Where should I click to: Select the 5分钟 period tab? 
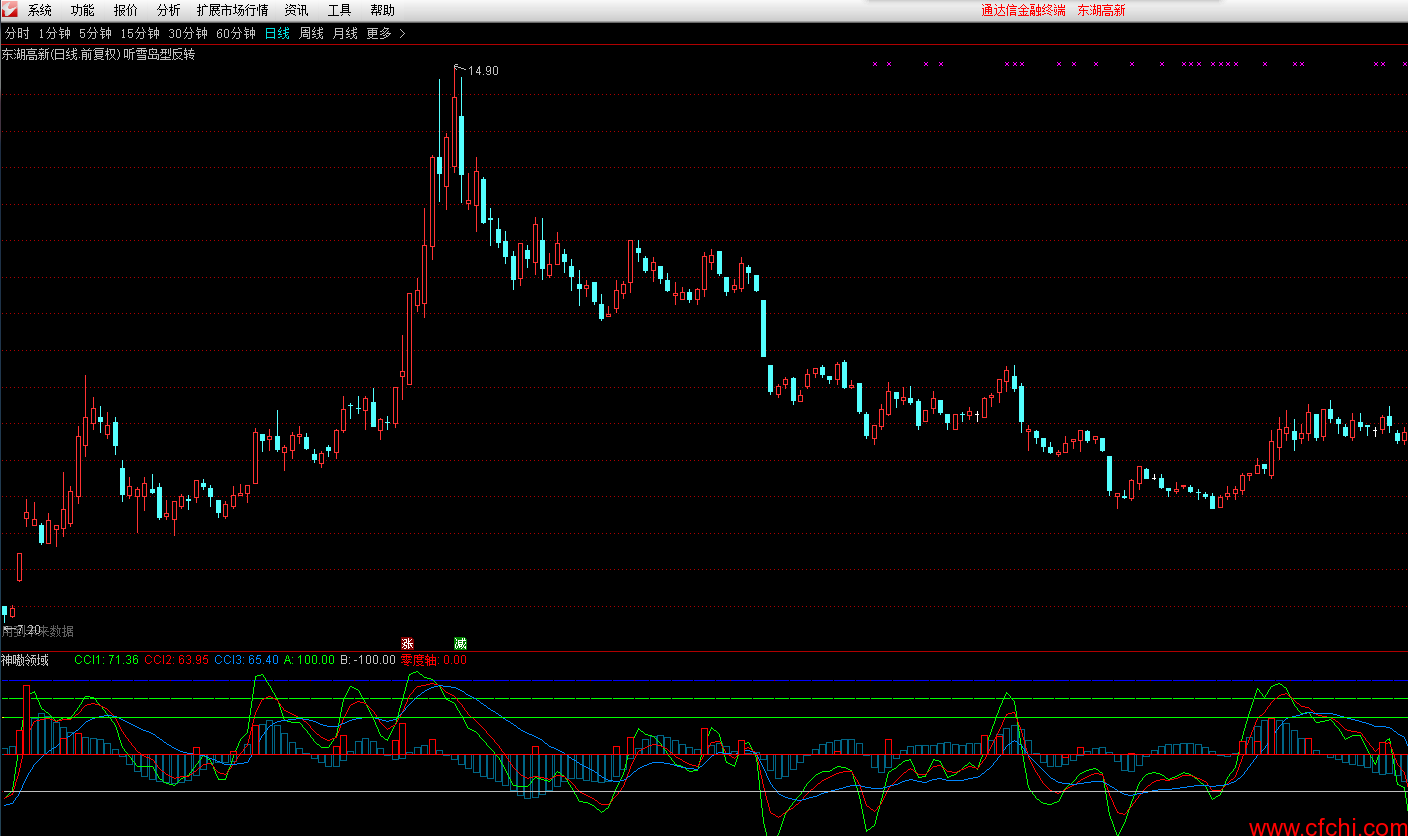[95, 33]
